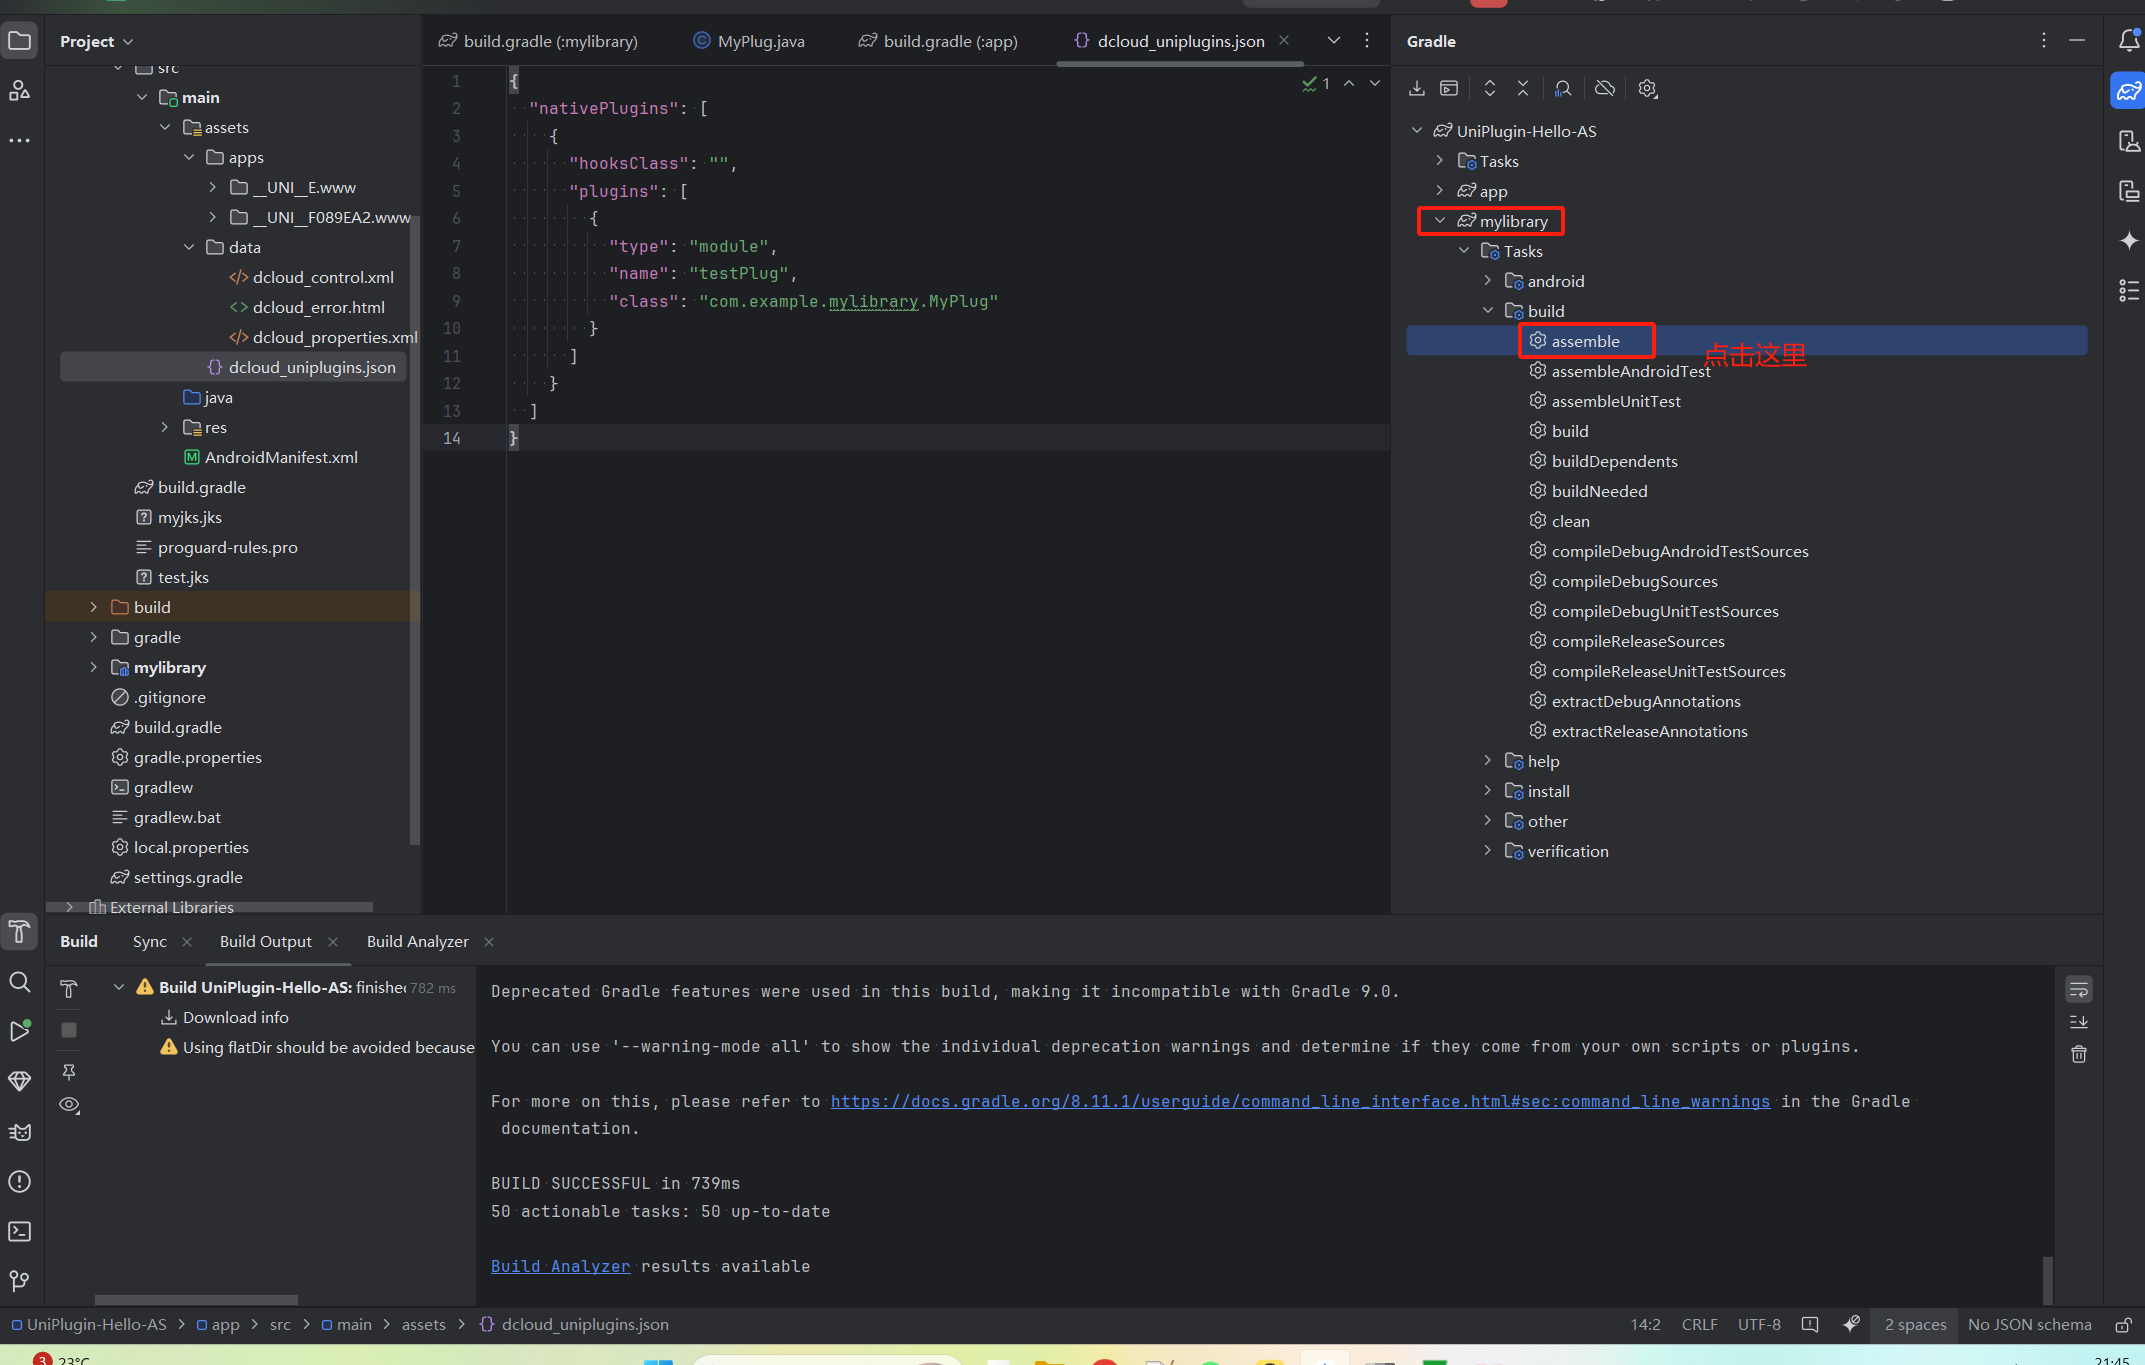Open the Build Analyzer results link

coord(560,1266)
